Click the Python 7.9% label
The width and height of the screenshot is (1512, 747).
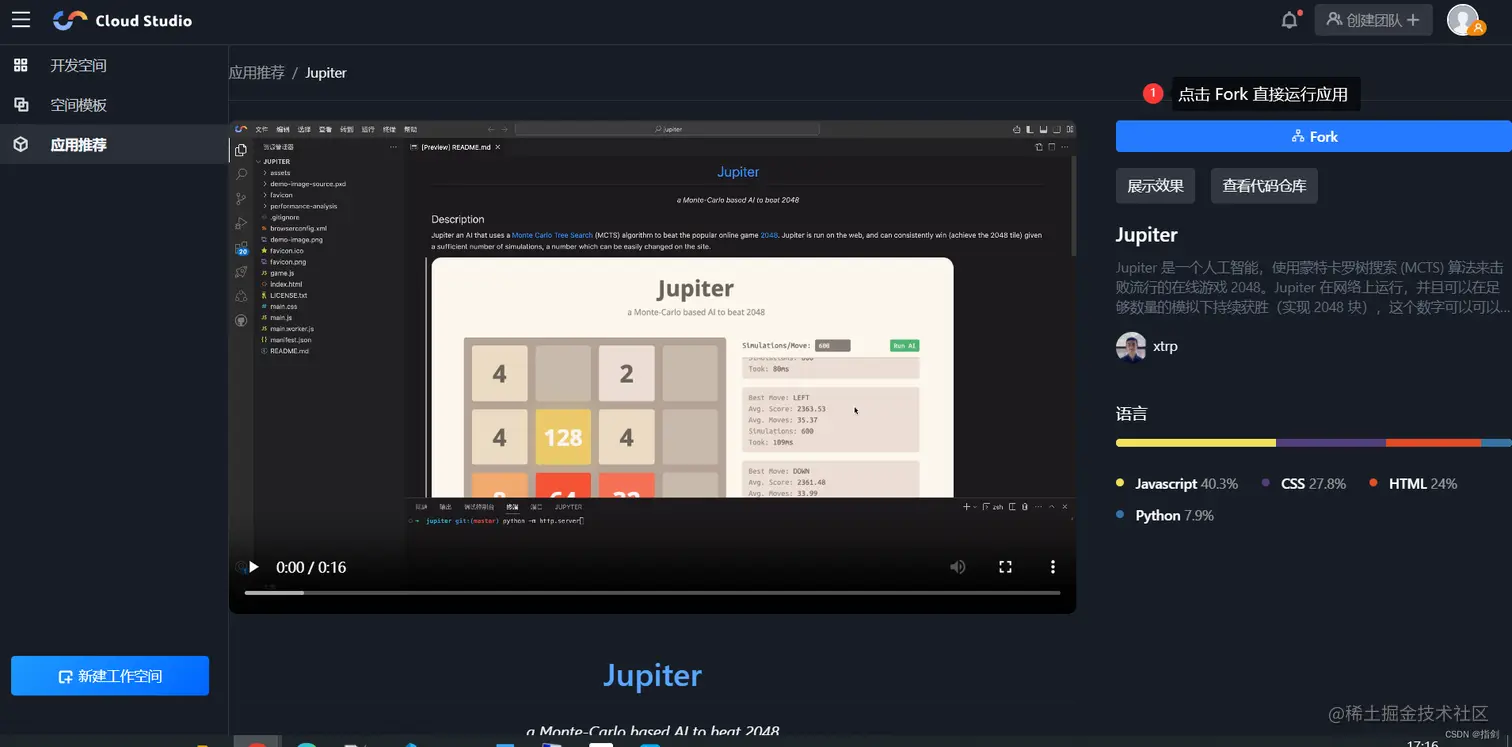click(1174, 516)
